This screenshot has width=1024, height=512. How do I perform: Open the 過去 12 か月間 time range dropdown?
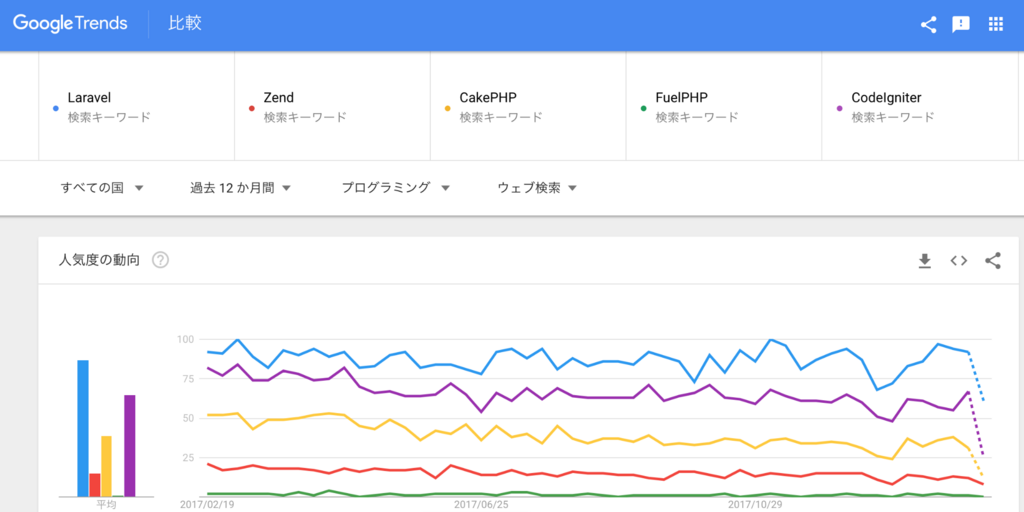[240, 188]
